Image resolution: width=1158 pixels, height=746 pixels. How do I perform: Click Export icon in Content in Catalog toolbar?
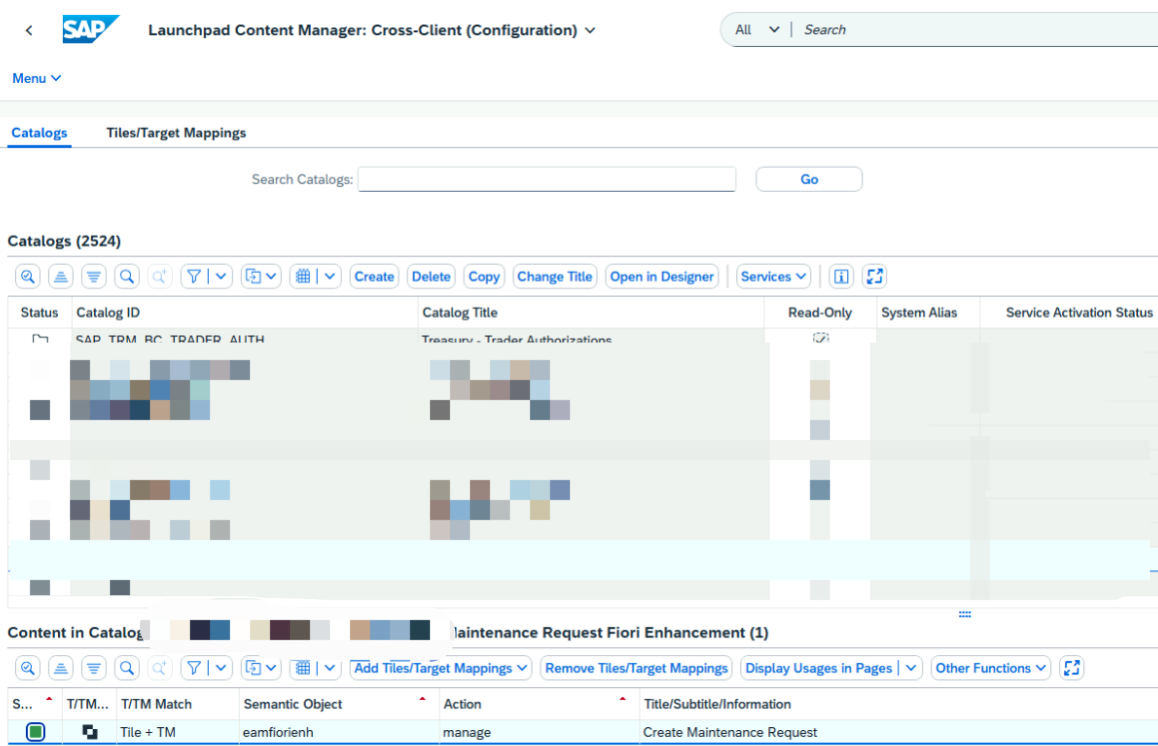[253, 668]
